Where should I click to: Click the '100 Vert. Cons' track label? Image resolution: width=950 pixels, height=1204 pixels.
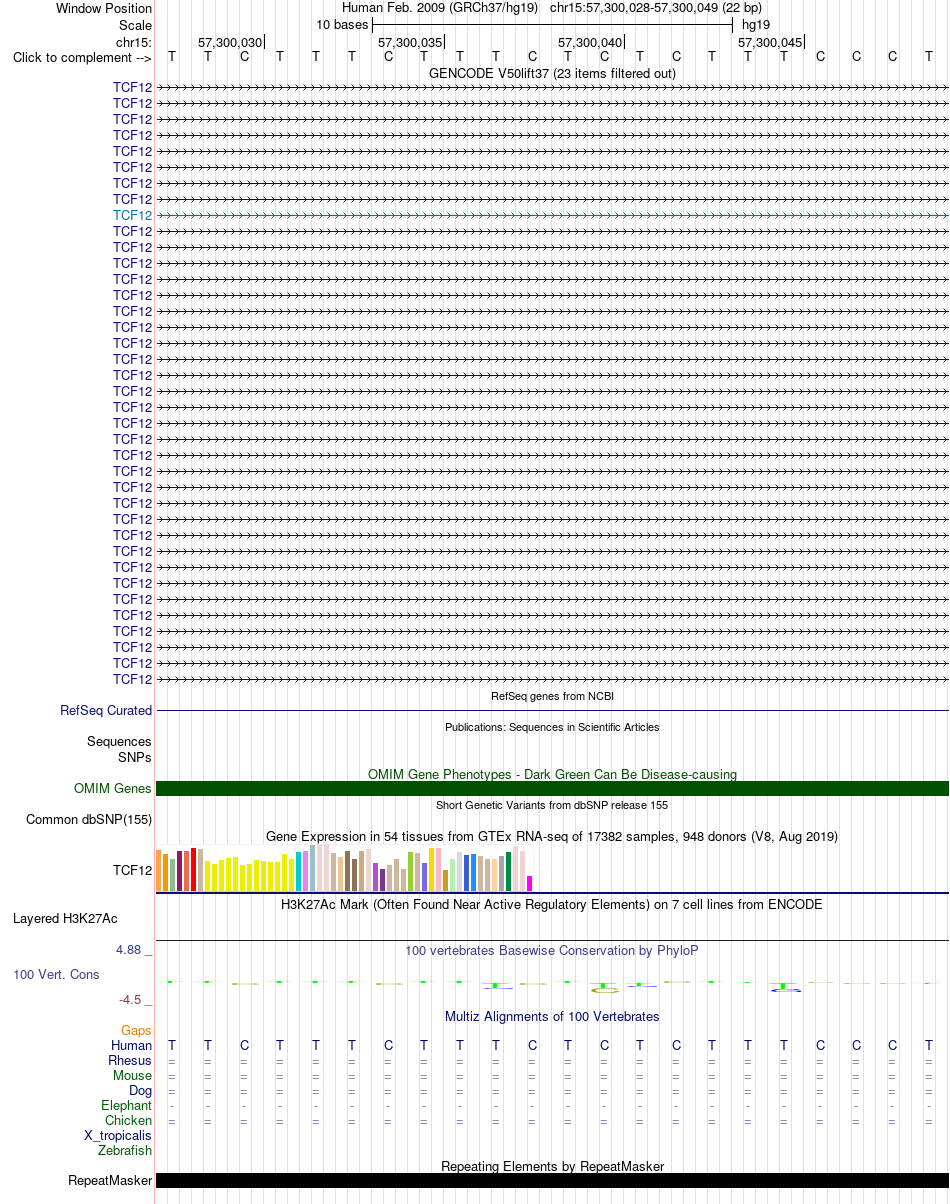coord(56,974)
